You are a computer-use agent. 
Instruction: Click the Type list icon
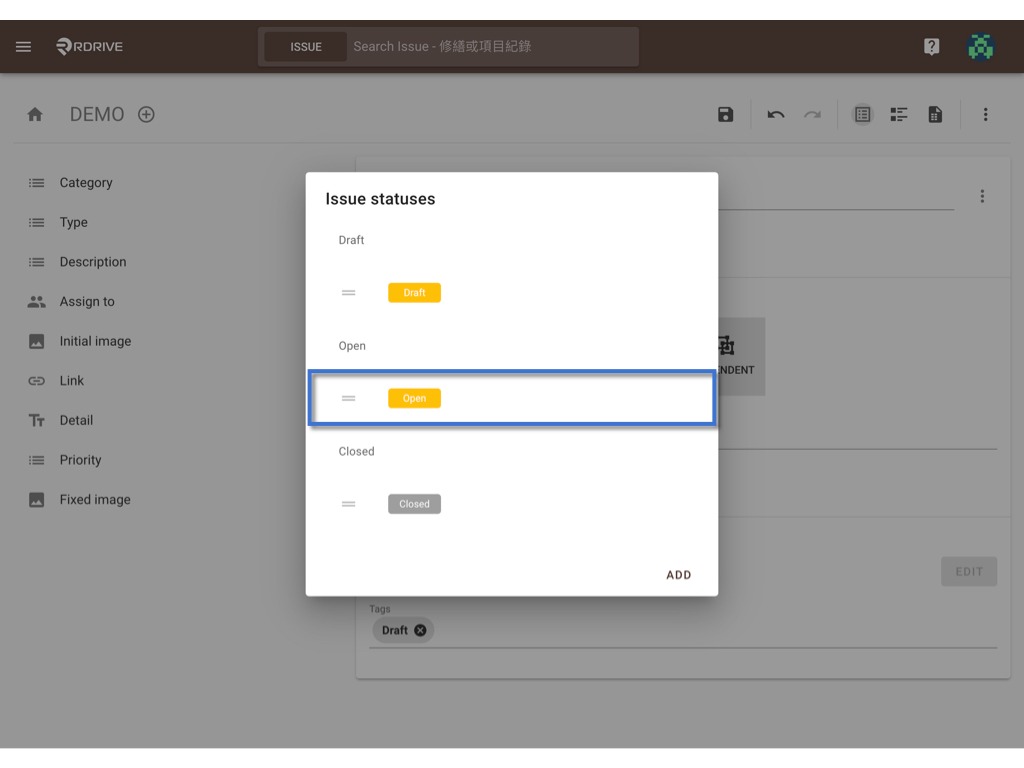coord(37,222)
